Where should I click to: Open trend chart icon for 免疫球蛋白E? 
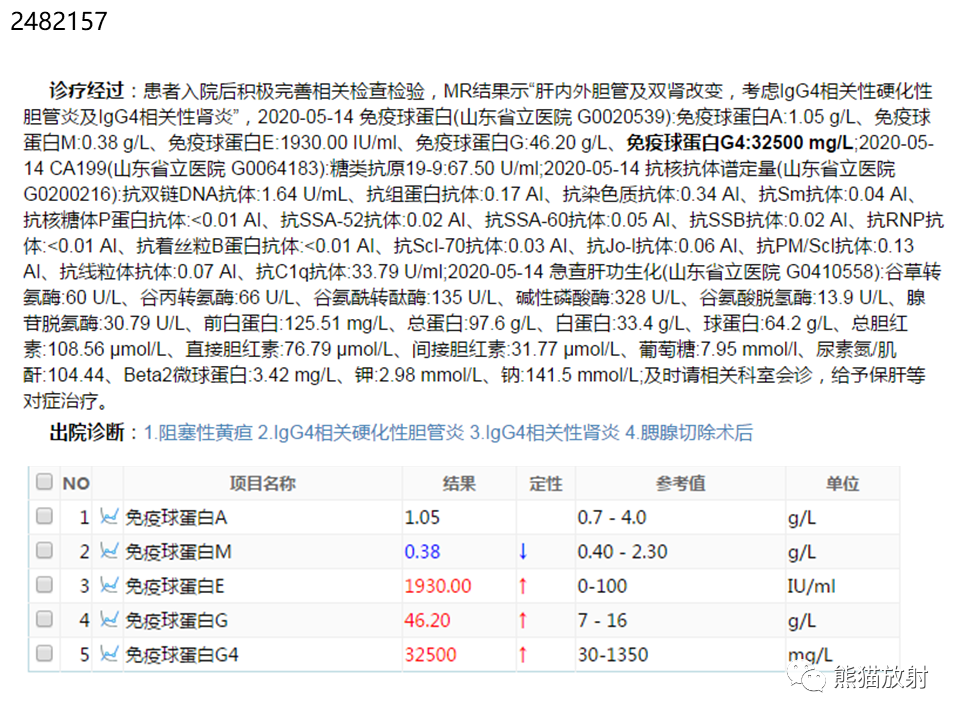(x=108, y=585)
